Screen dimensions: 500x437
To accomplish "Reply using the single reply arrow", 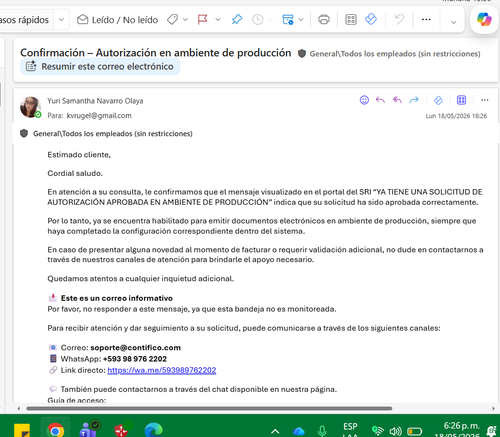I will (380, 100).
